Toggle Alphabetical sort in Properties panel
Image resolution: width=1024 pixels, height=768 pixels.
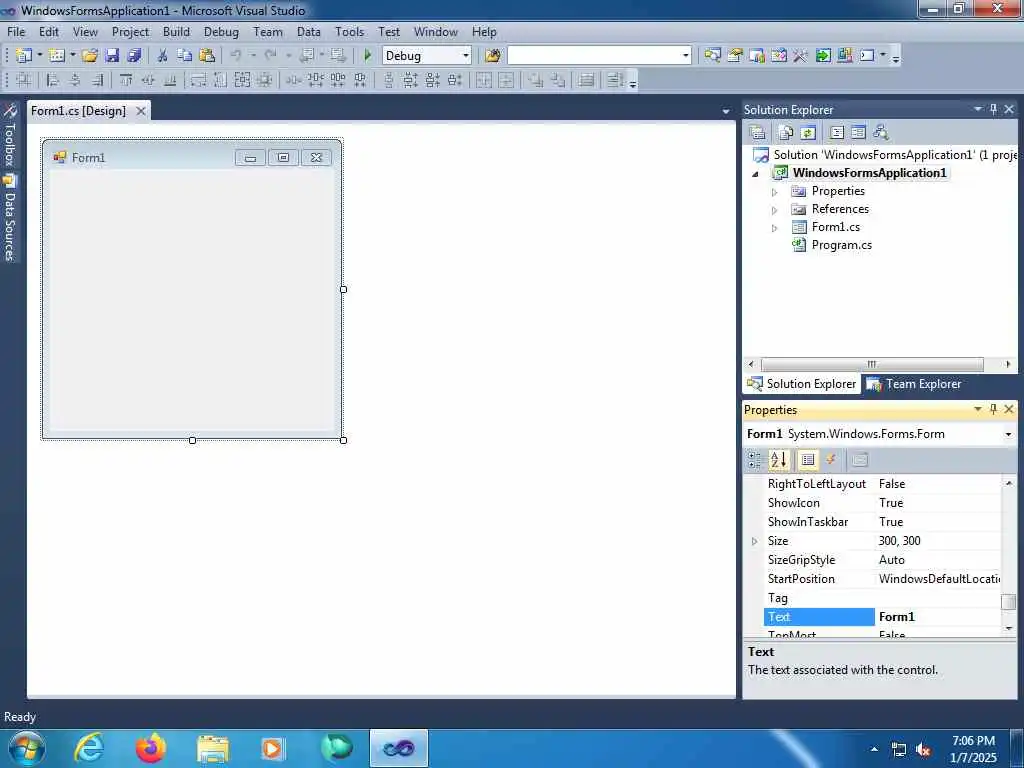(x=778, y=460)
